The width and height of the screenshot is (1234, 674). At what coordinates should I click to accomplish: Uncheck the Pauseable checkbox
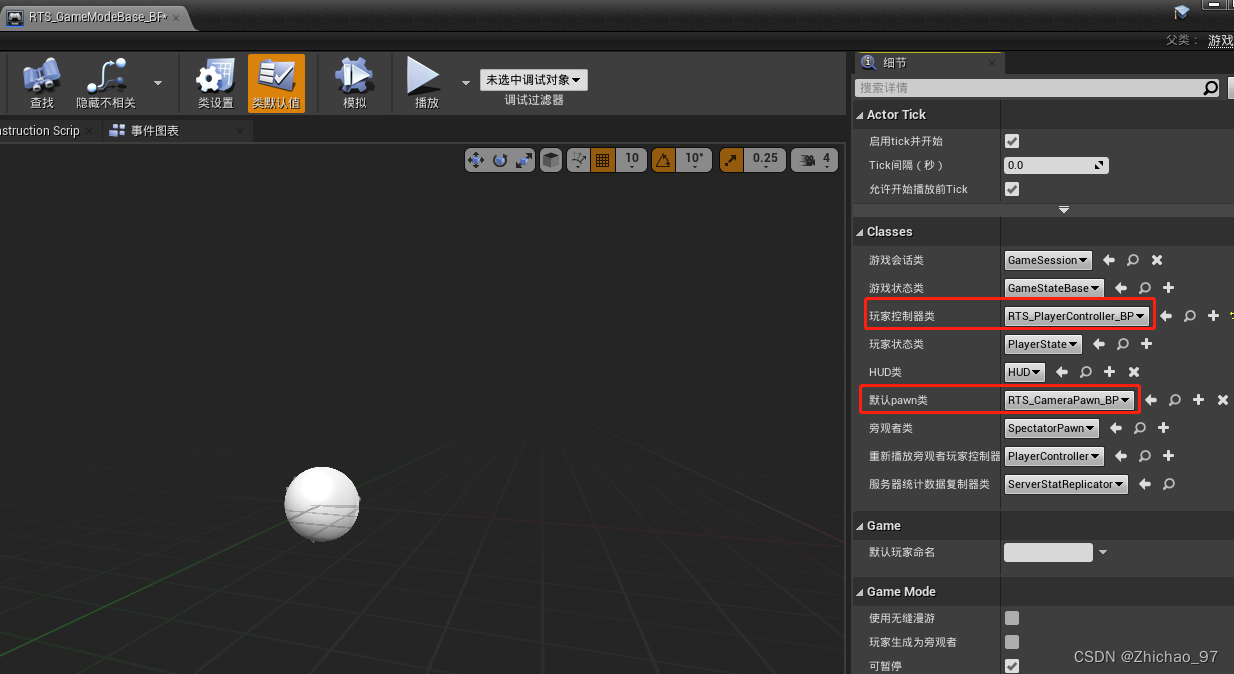[1011, 665]
